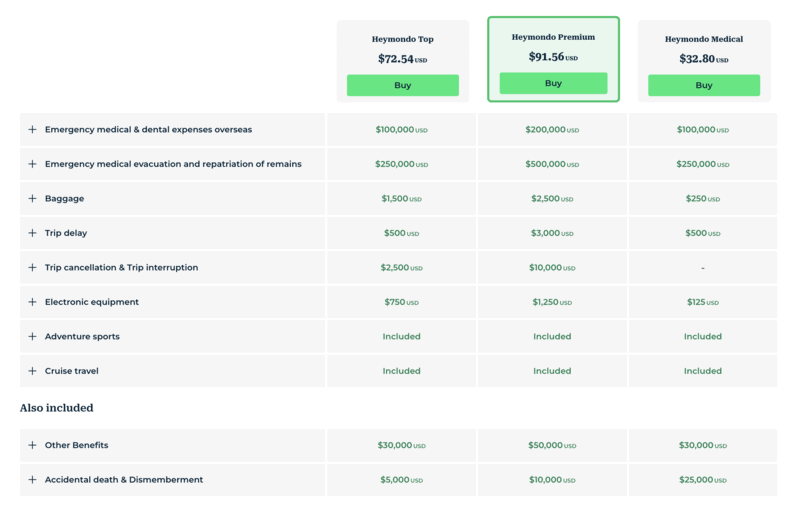The image size is (800, 508).
Task: Buy the Heymondo Premium plan
Action: [x=553, y=84]
